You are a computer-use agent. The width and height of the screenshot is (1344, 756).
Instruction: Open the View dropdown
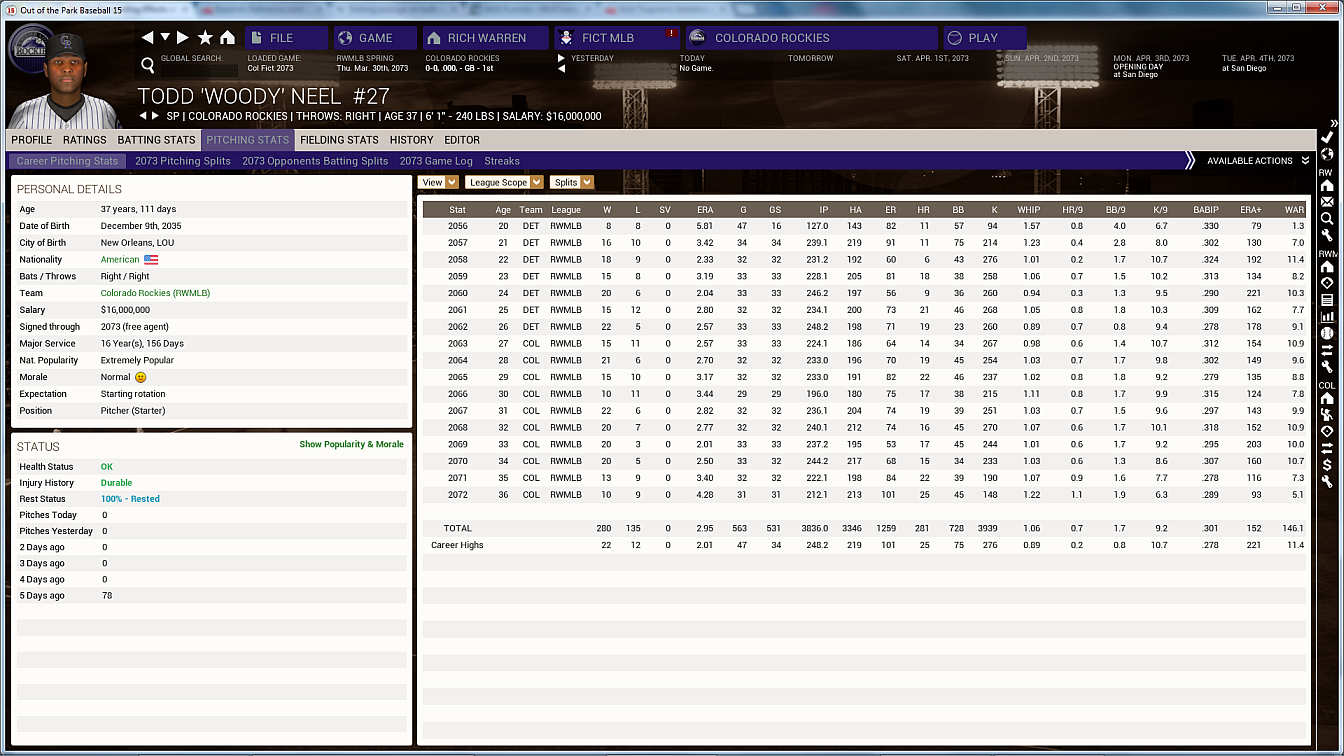click(x=438, y=182)
